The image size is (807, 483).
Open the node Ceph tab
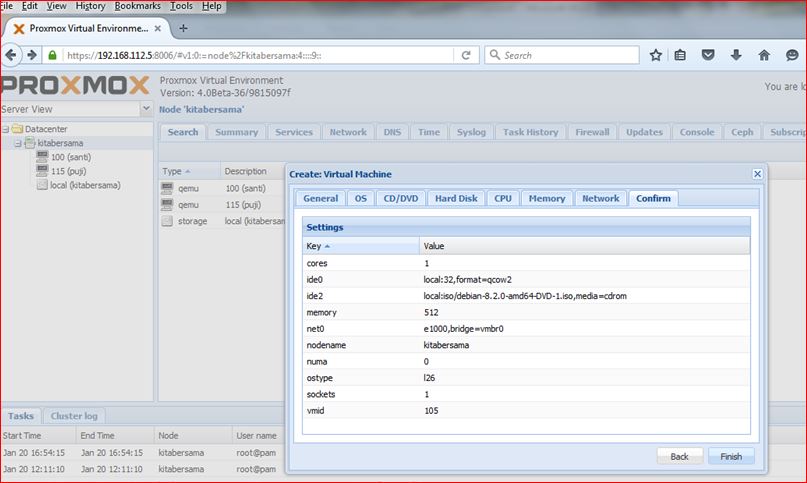[742, 132]
